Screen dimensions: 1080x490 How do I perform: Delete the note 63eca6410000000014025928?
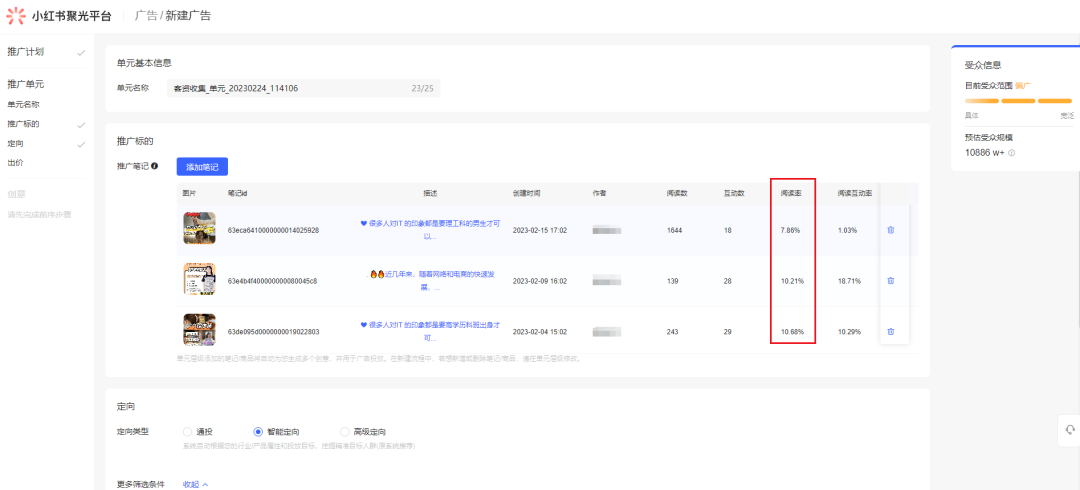tap(890, 230)
